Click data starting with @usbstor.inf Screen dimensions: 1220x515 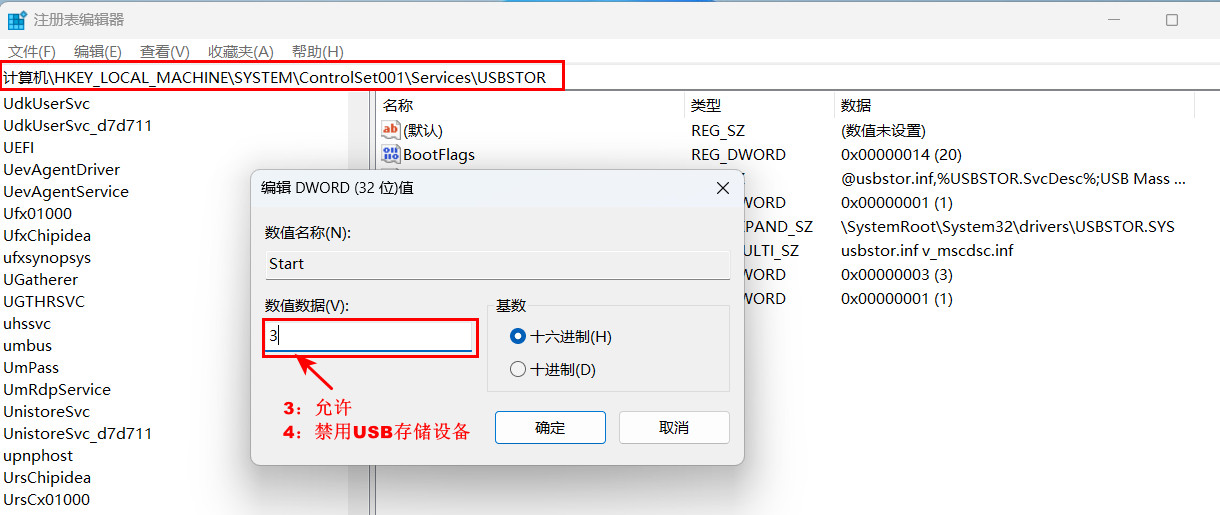(x=1013, y=178)
